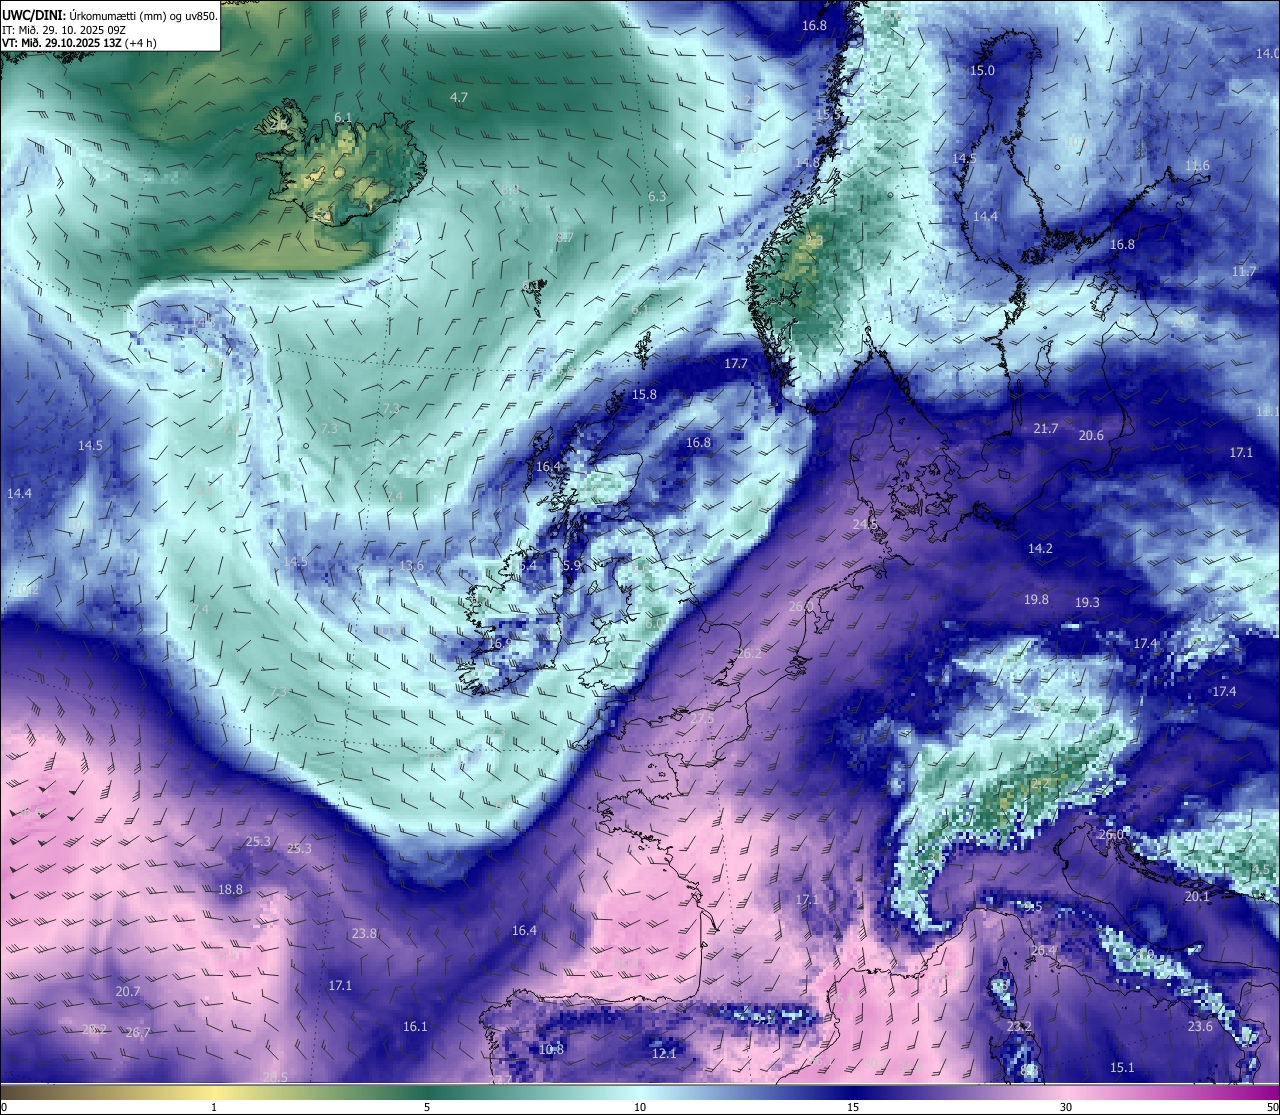Click the 11.7 value near the right edge
The width and height of the screenshot is (1280, 1115).
pos(1244,272)
